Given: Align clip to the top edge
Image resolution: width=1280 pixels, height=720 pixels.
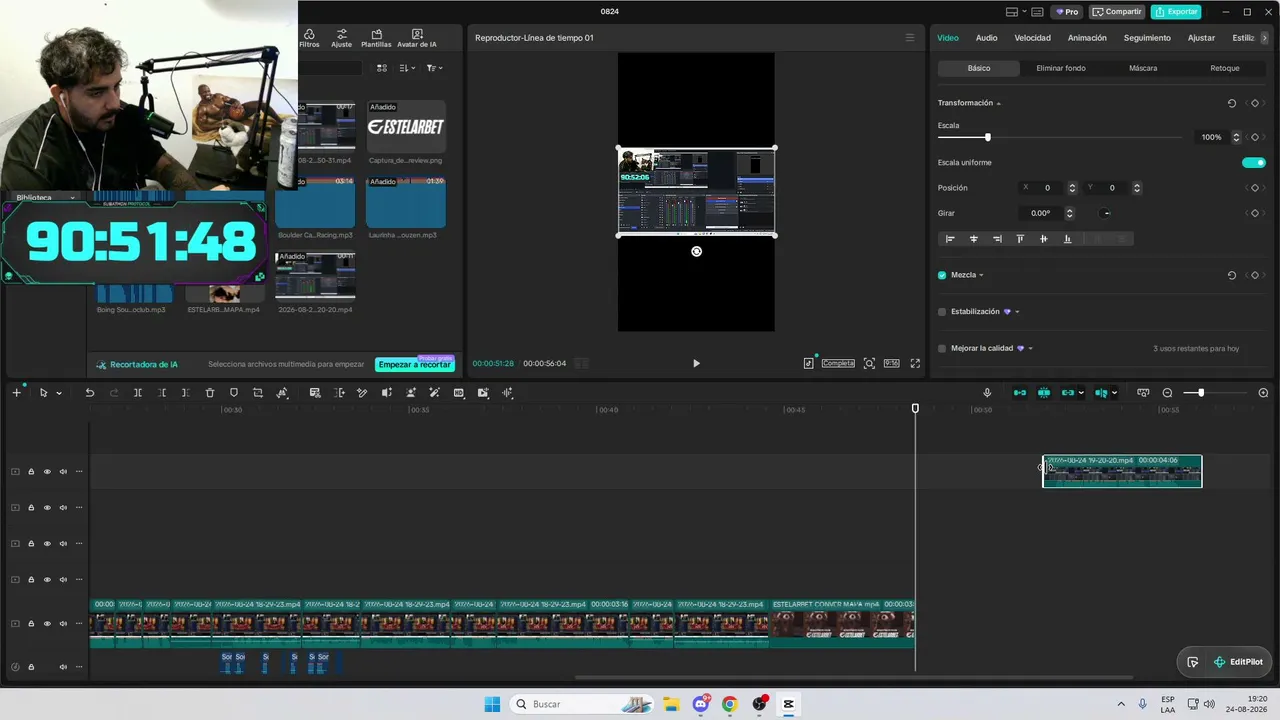Looking at the screenshot, I should point(1020,239).
